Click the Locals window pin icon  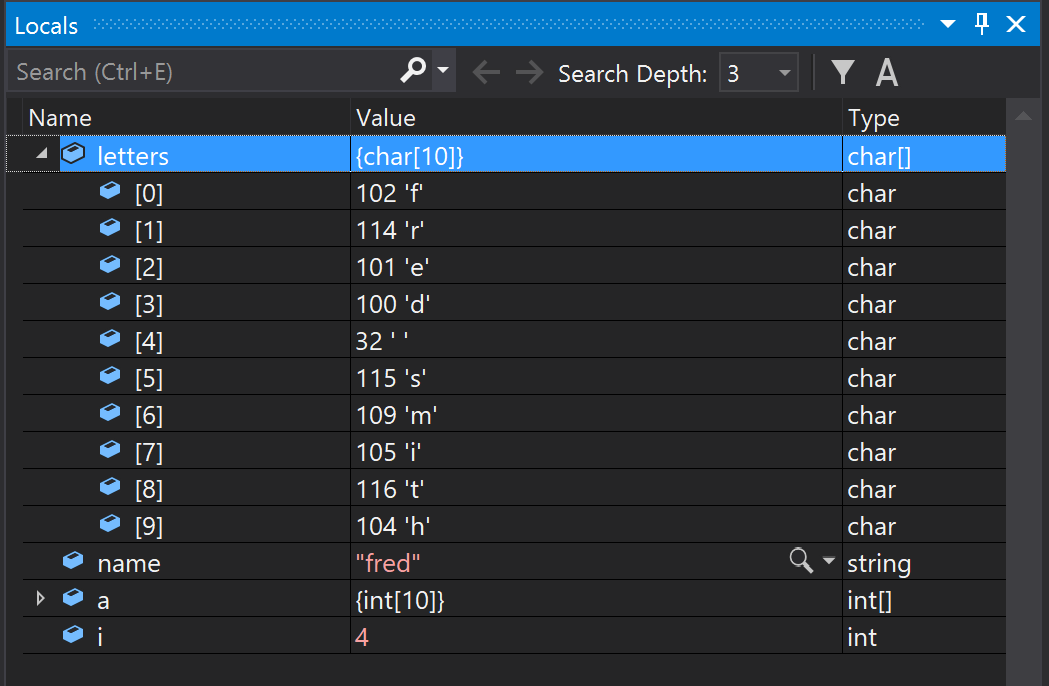(982, 23)
